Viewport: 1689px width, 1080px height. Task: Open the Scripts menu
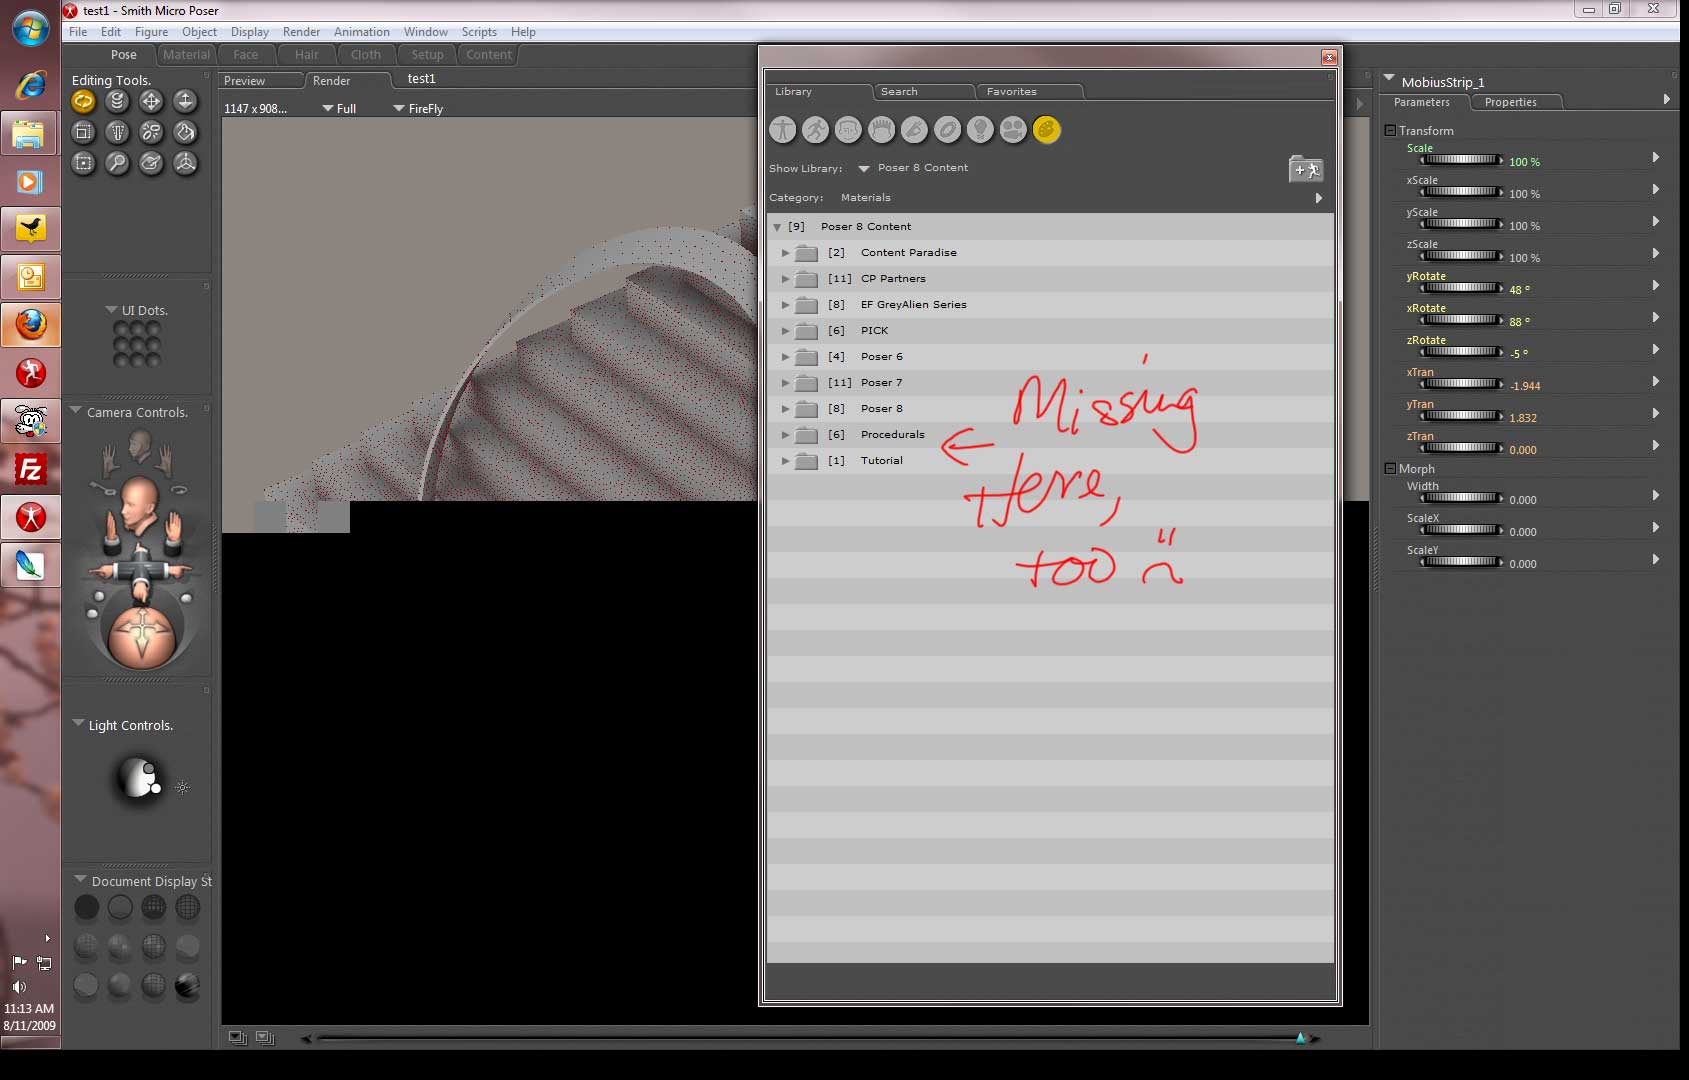(x=479, y=32)
